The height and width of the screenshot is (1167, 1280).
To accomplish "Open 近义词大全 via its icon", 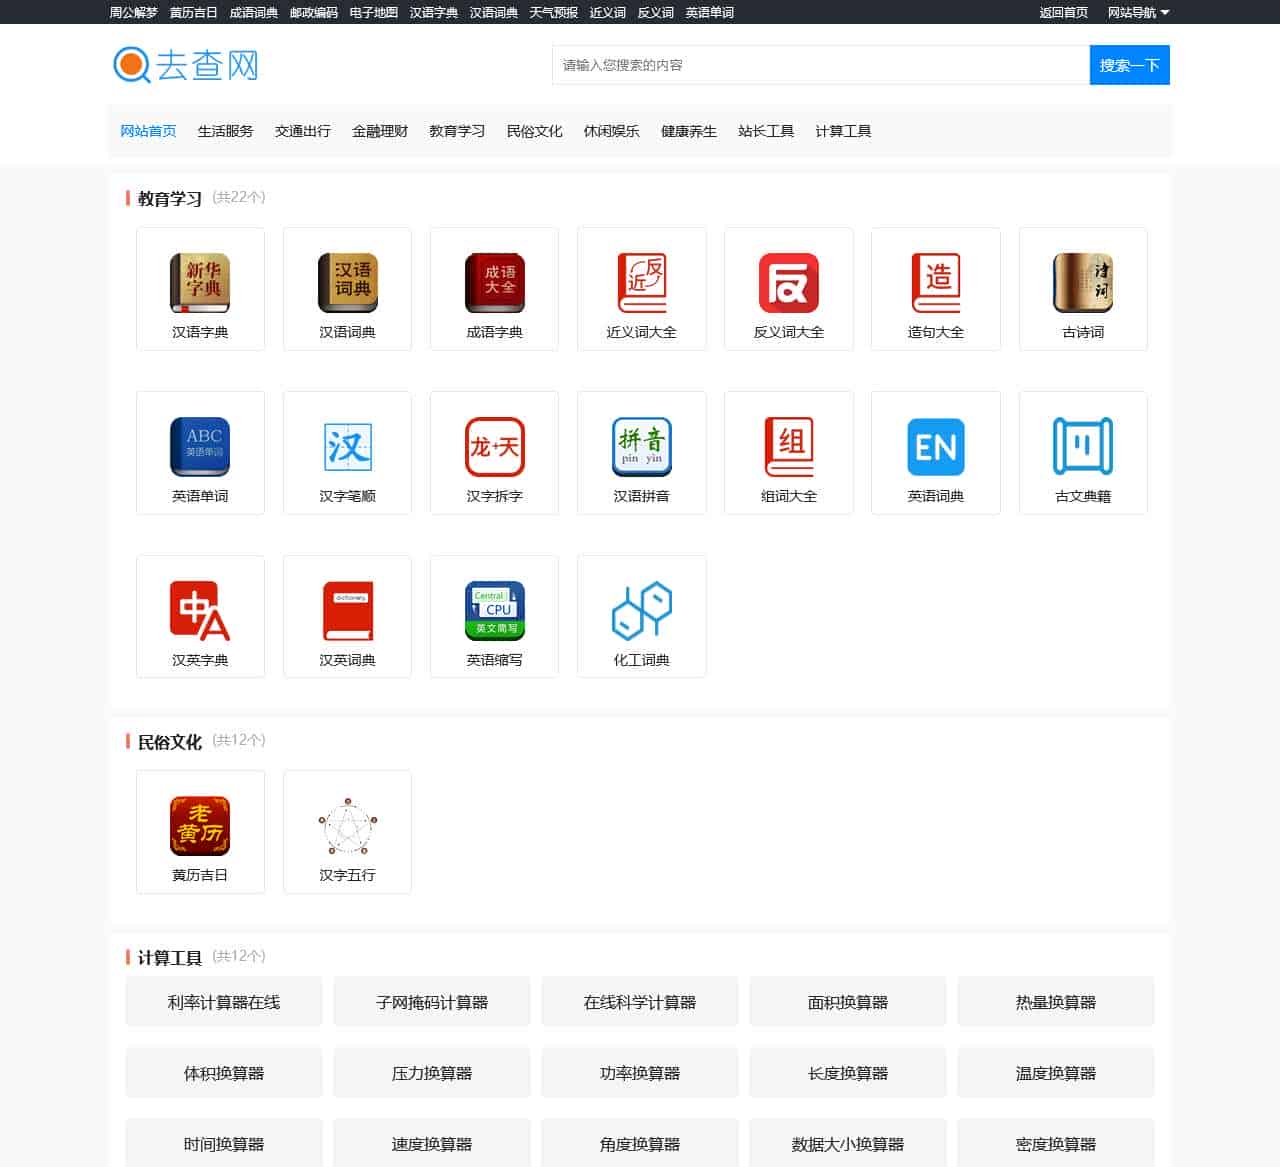I will coord(641,289).
